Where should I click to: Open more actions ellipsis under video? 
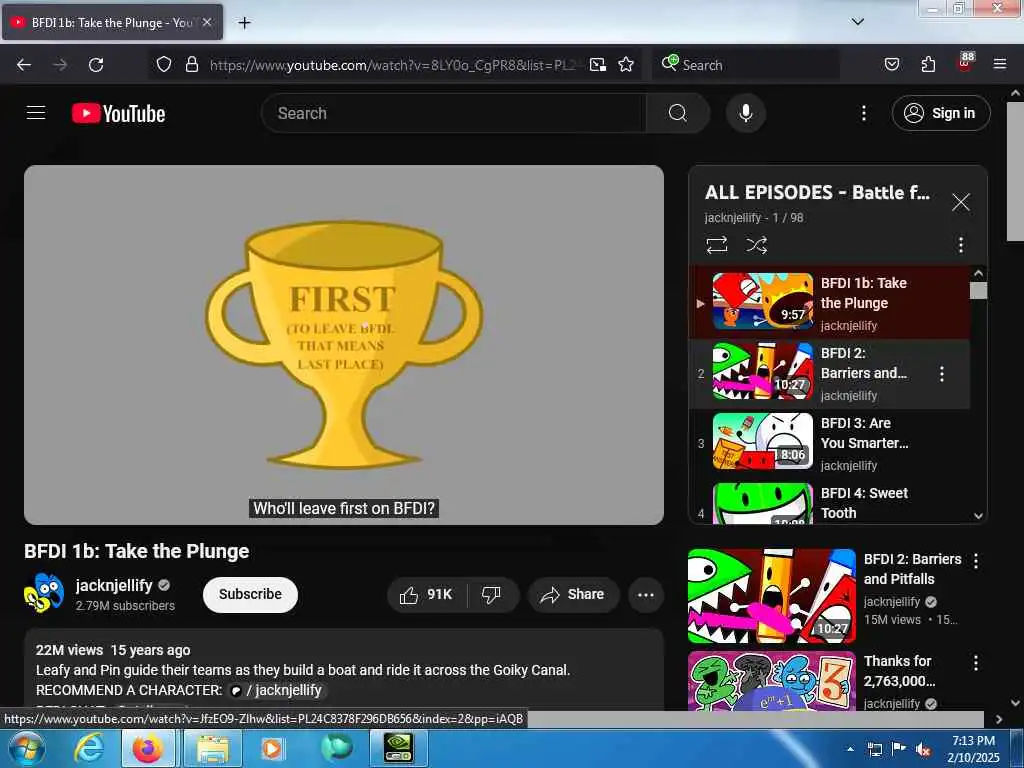tap(646, 594)
